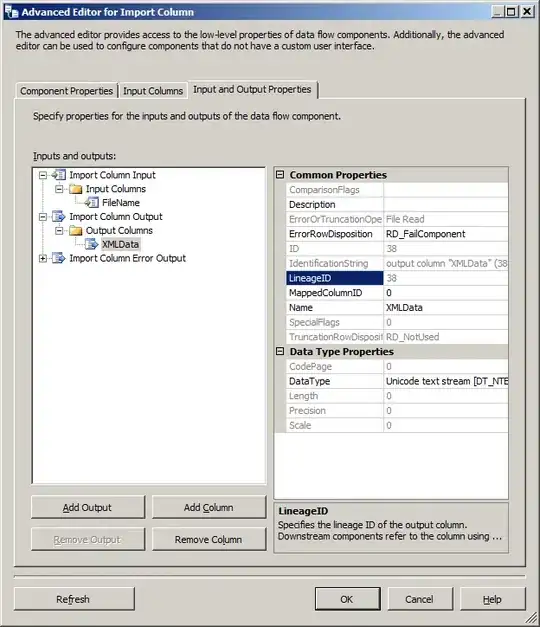The image size is (540, 627).
Task: Select the Input and Output Properties tab
Action: [x=252, y=89]
